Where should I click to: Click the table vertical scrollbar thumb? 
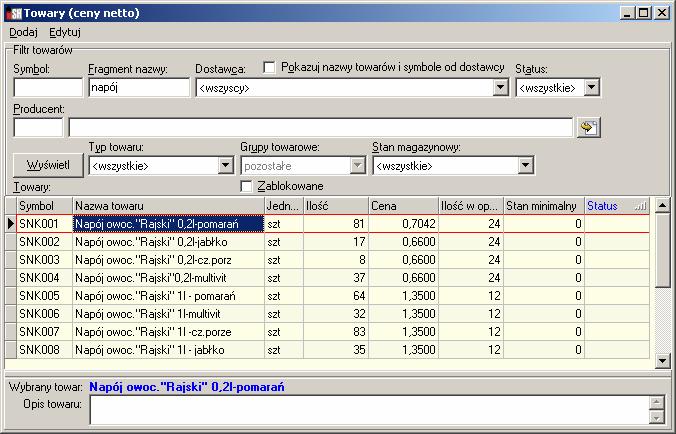click(662, 250)
